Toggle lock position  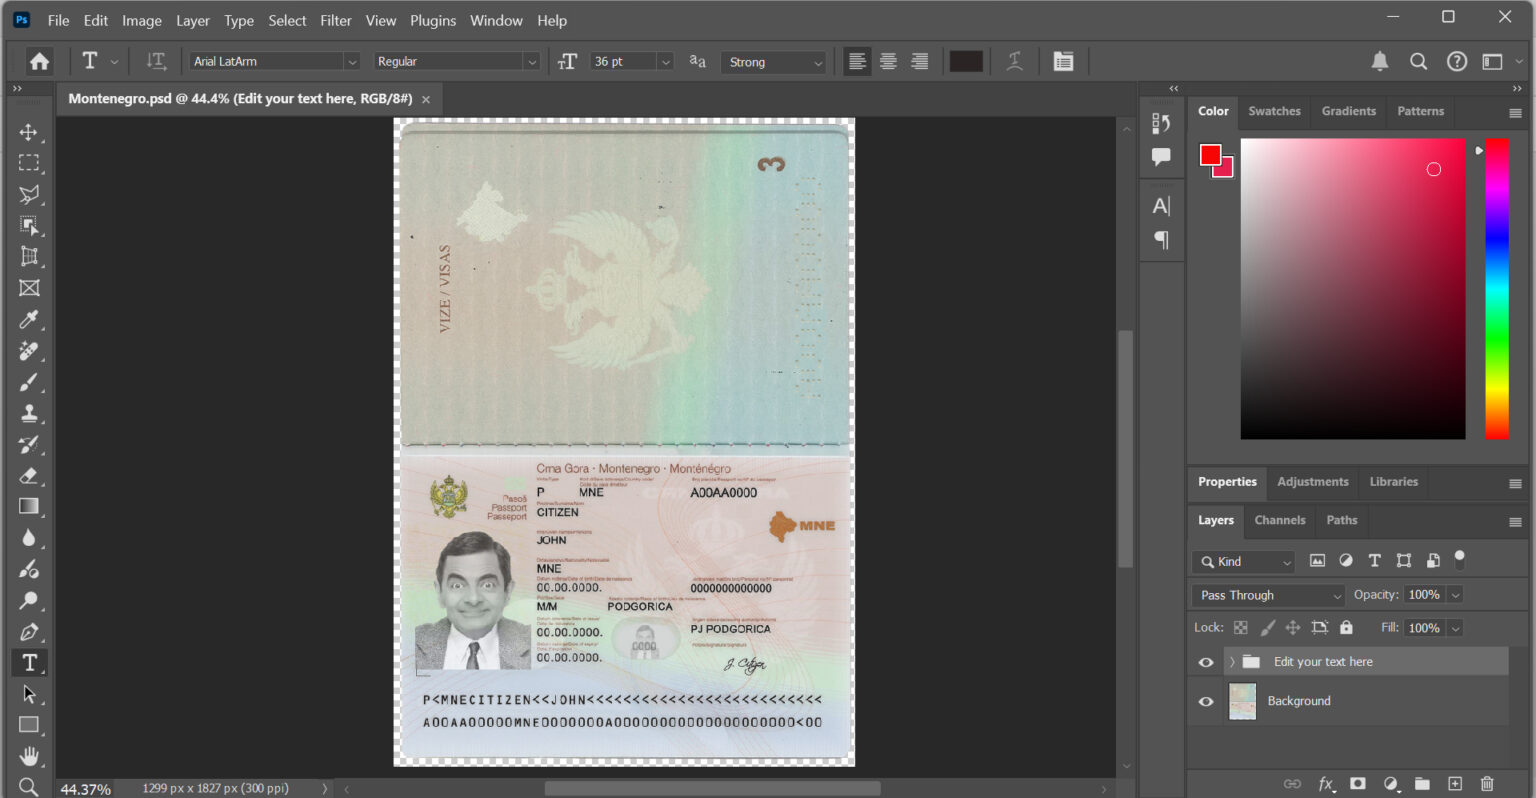pyautogui.click(x=1293, y=628)
